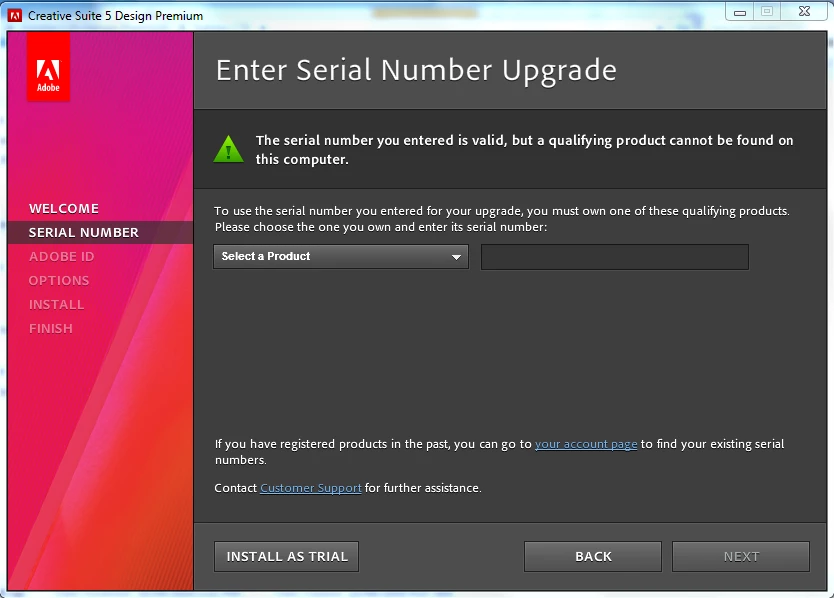This screenshot has height=598, width=834.
Task: Close the Creative Suite 5 installer window
Action: (x=805, y=12)
